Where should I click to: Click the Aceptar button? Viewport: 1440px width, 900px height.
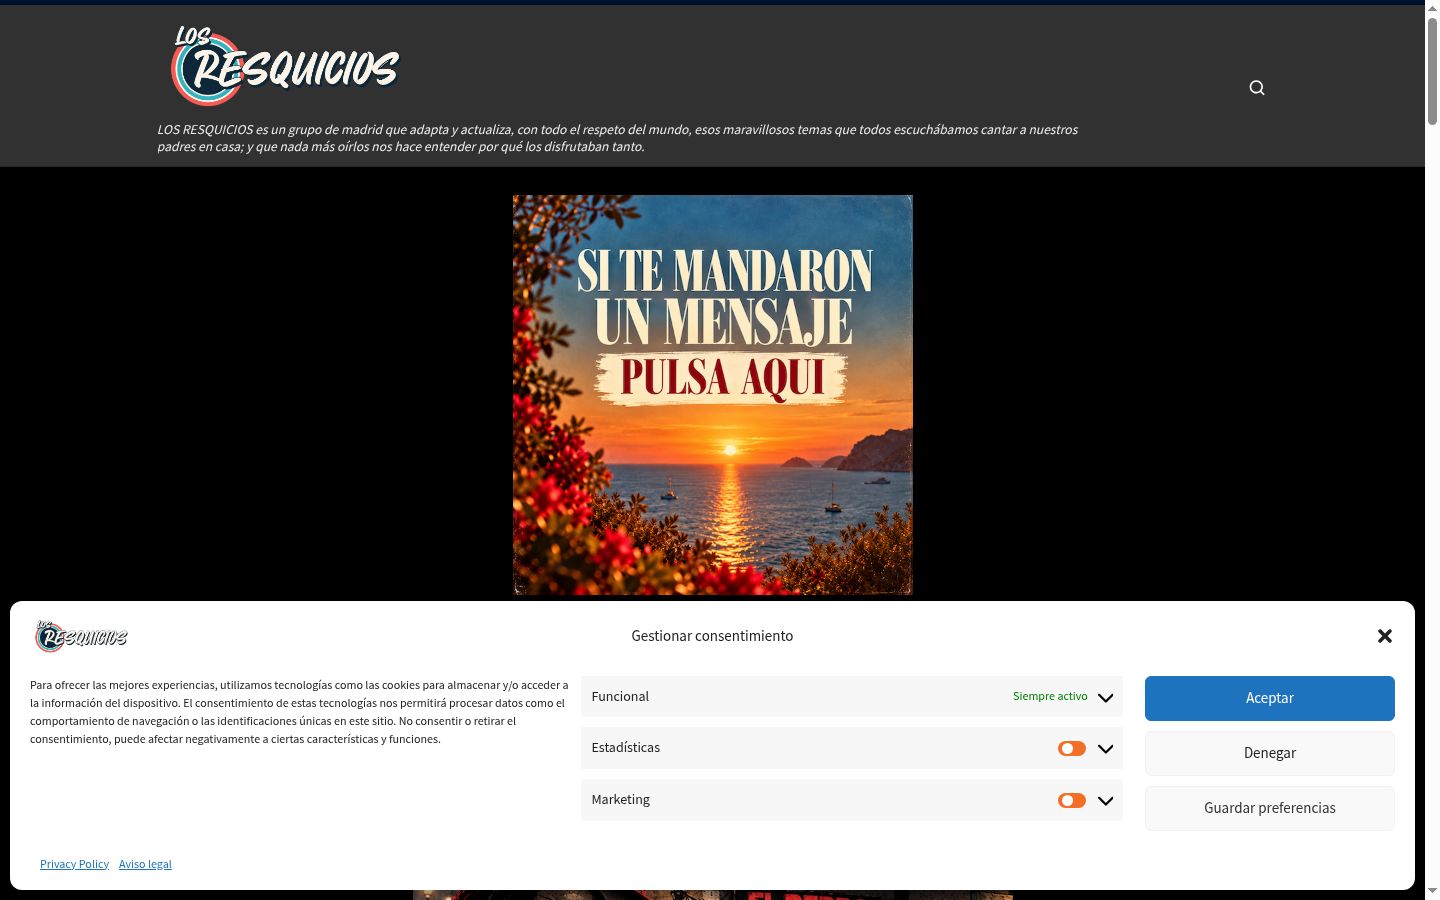point(1270,698)
